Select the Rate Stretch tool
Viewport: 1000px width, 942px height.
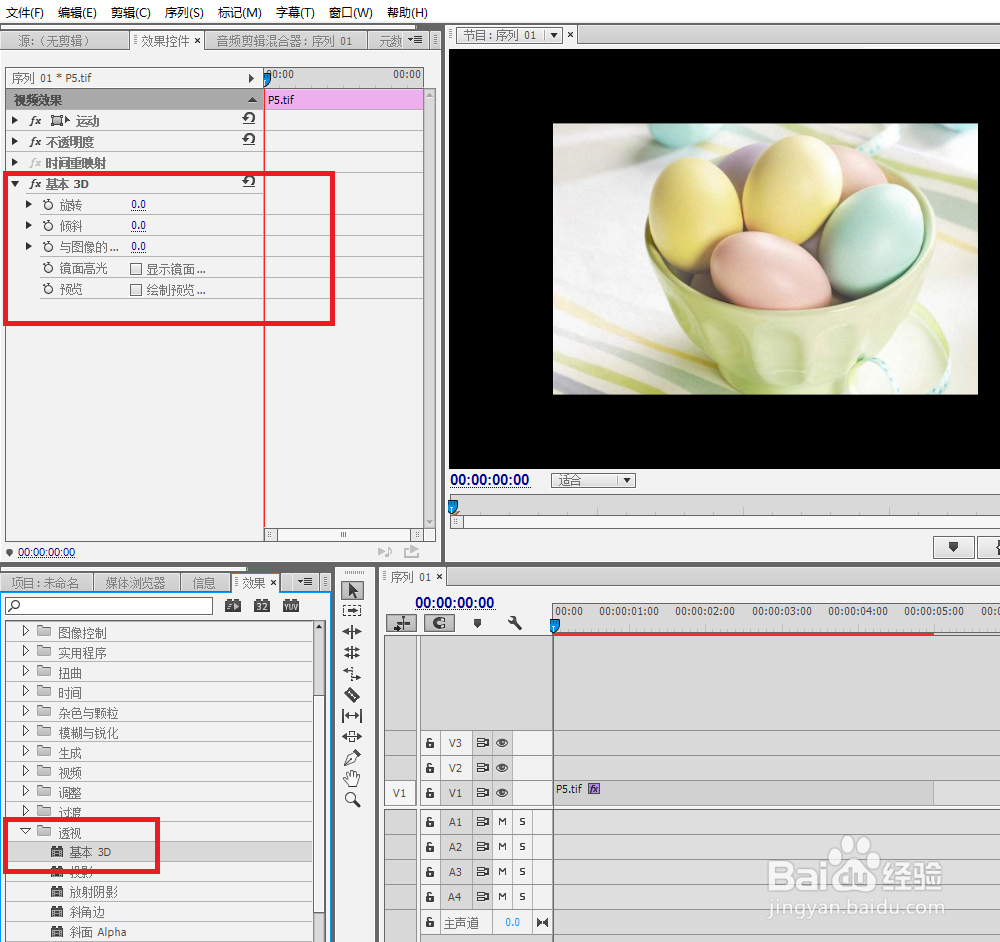click(x=352, y=673)
